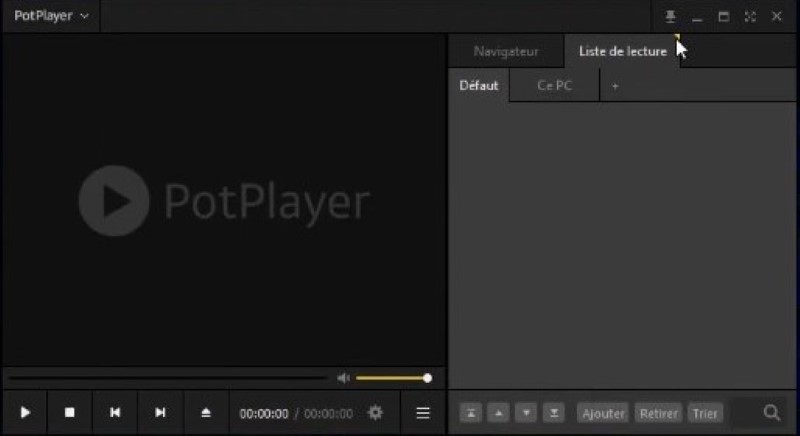The width and height of the screenshot is (800, 436).
Task: Open the Ce PC playlist tab
Action: coord(554,86)
